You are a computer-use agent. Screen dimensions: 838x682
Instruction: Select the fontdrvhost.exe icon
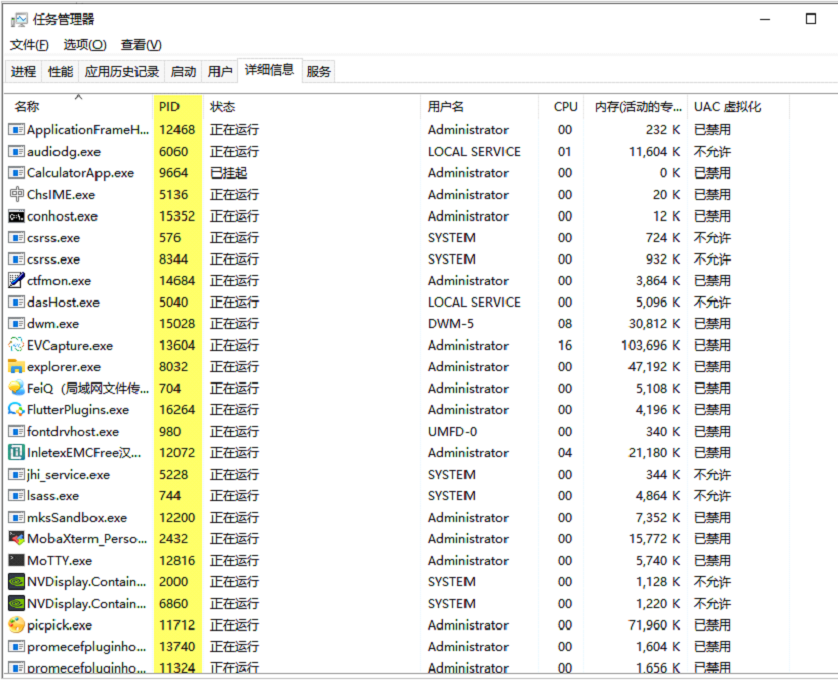click(x=17, y=431)
